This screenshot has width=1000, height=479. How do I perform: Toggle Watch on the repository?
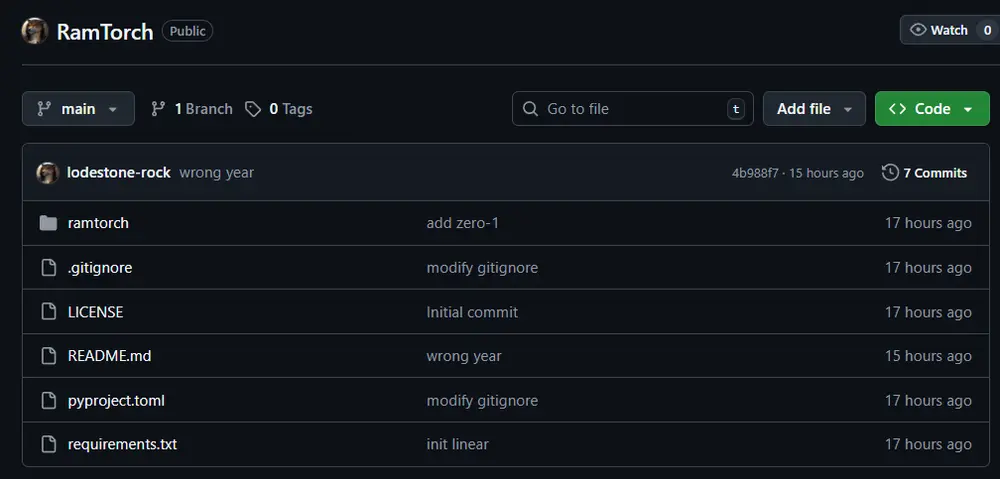pyautogui.click(x=938, y=30)
